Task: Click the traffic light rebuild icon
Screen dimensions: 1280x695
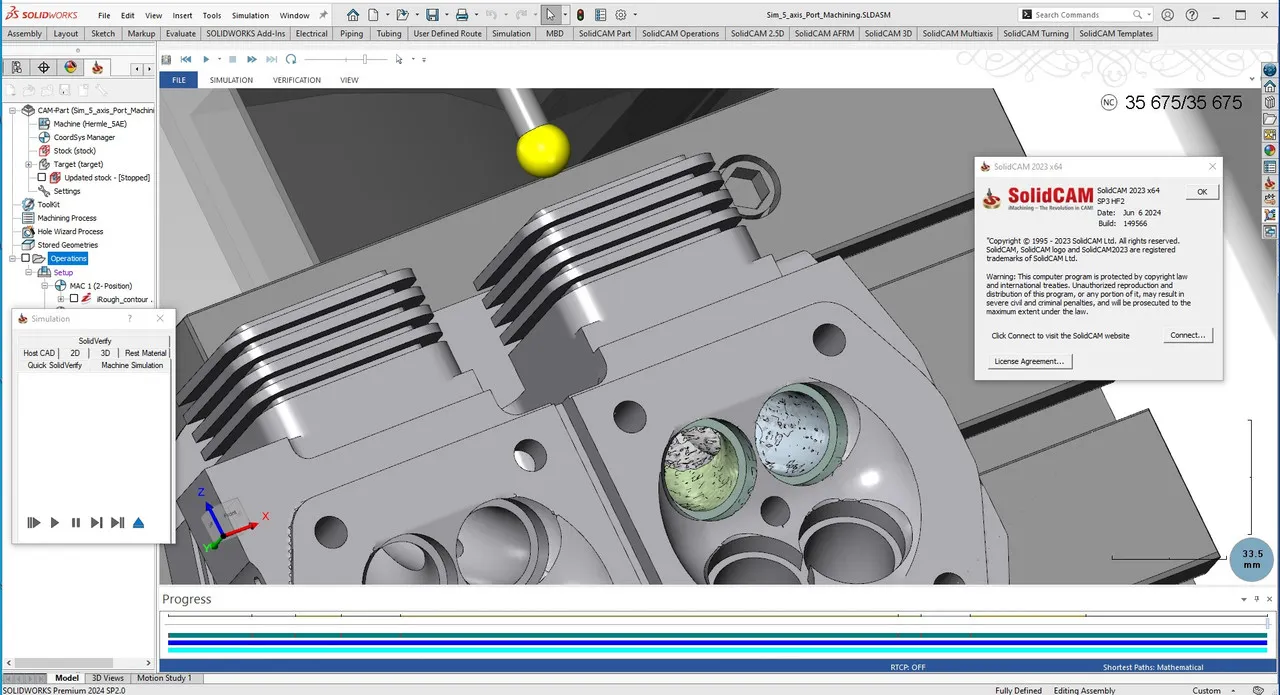Action: 580,15
